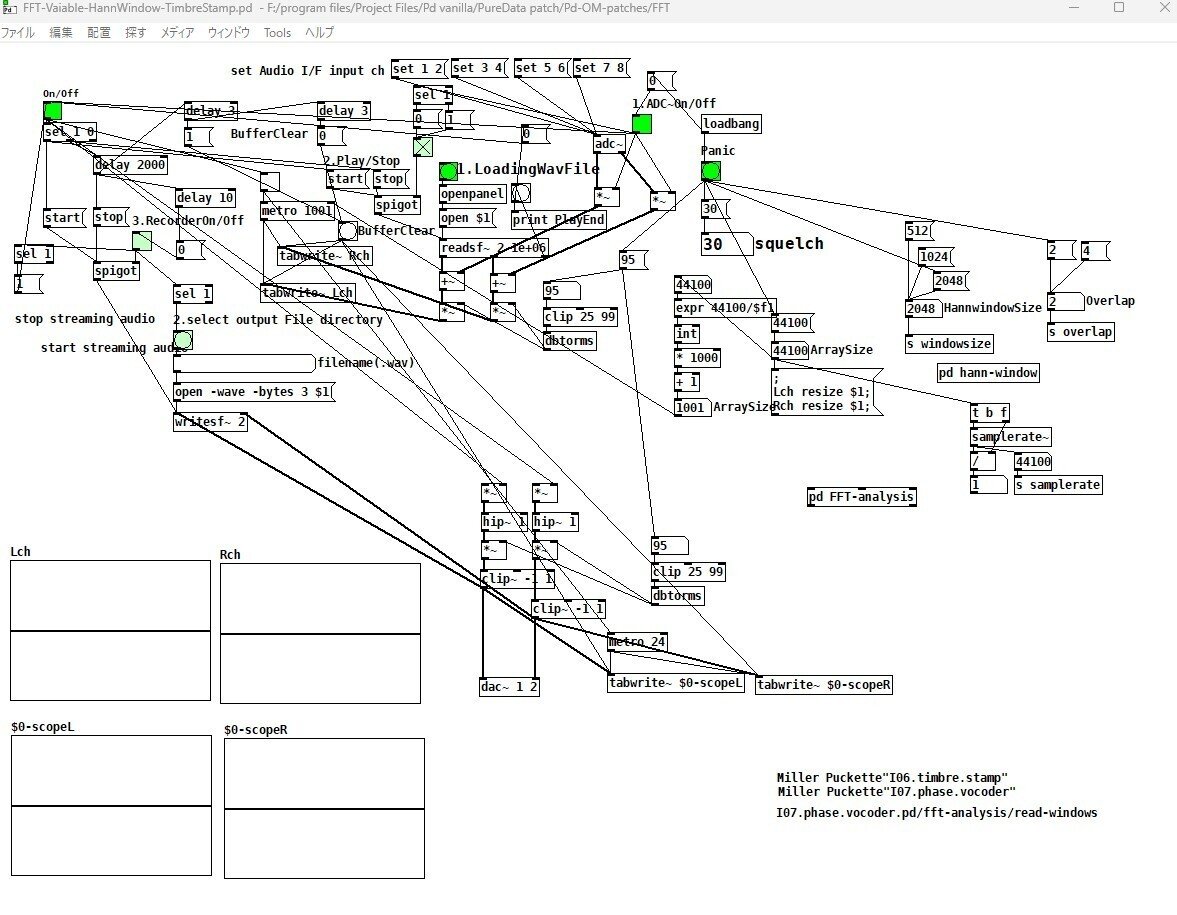This screenshot has height=915, width=1177.
Task: Select the openpanel object
Action: [x=473, y=194]
